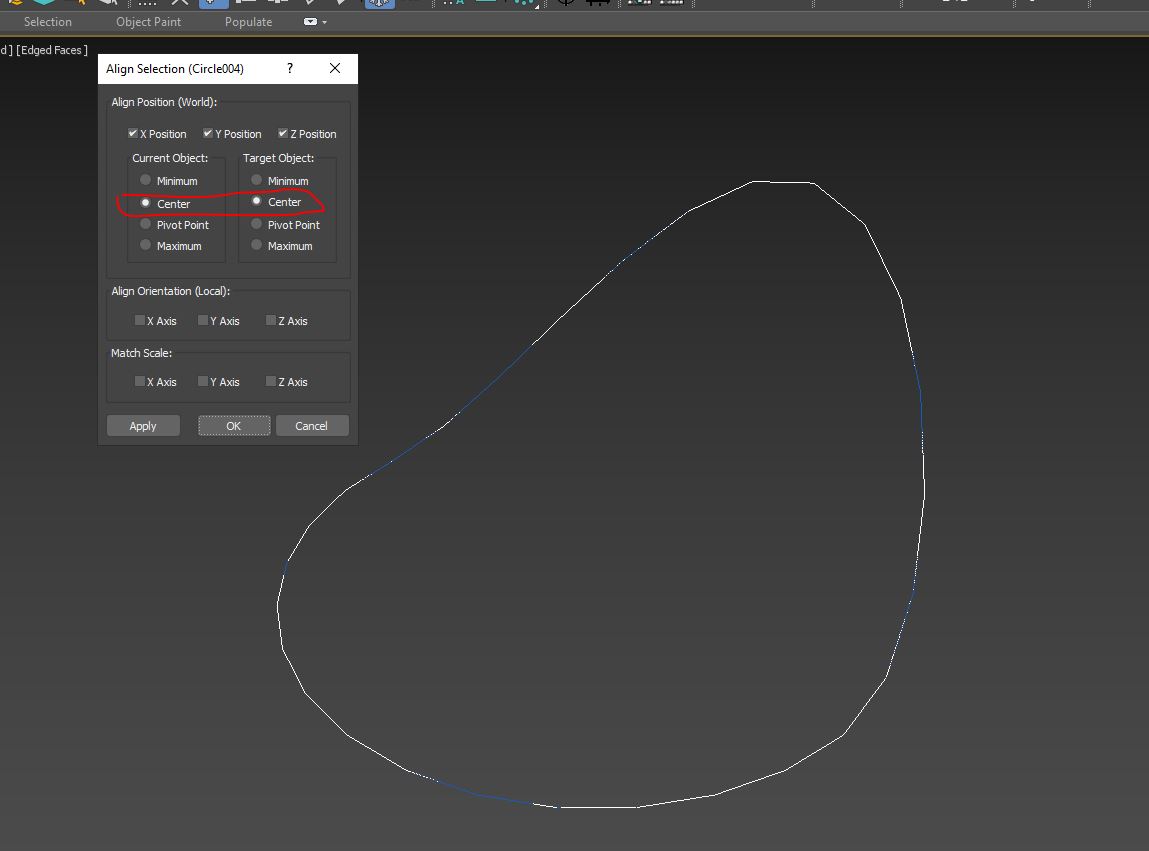Screen dimensions: 1149x851
Task: Select Pivot Point for Current Object
Action: pyautogui.click(x=146, y=224)
